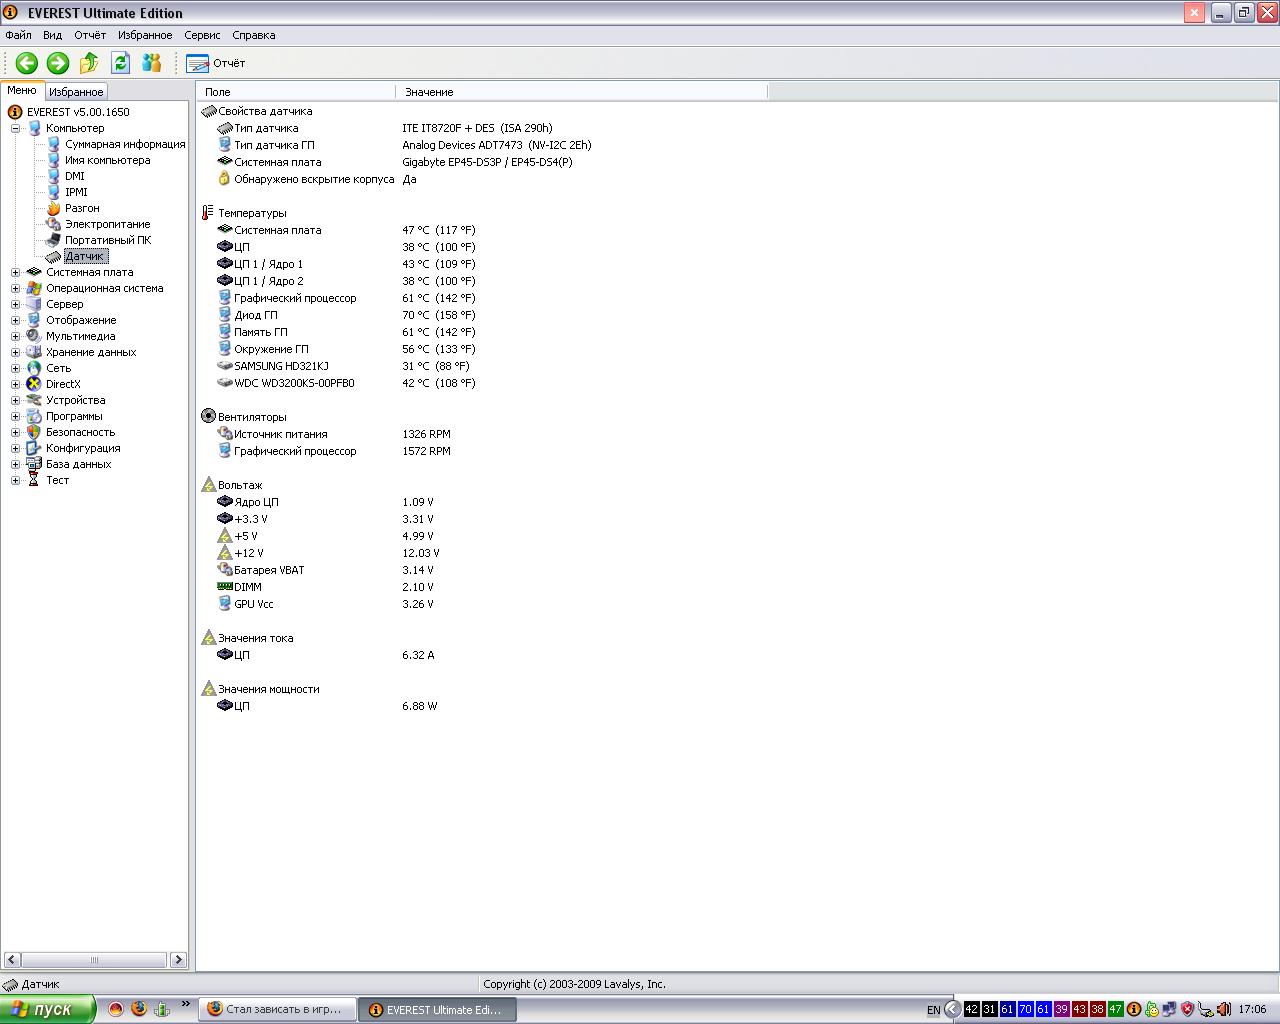Collapse the Компьютер tree node
The height and width of the screenshot is (1024, 1280).
tap(15, 128)
